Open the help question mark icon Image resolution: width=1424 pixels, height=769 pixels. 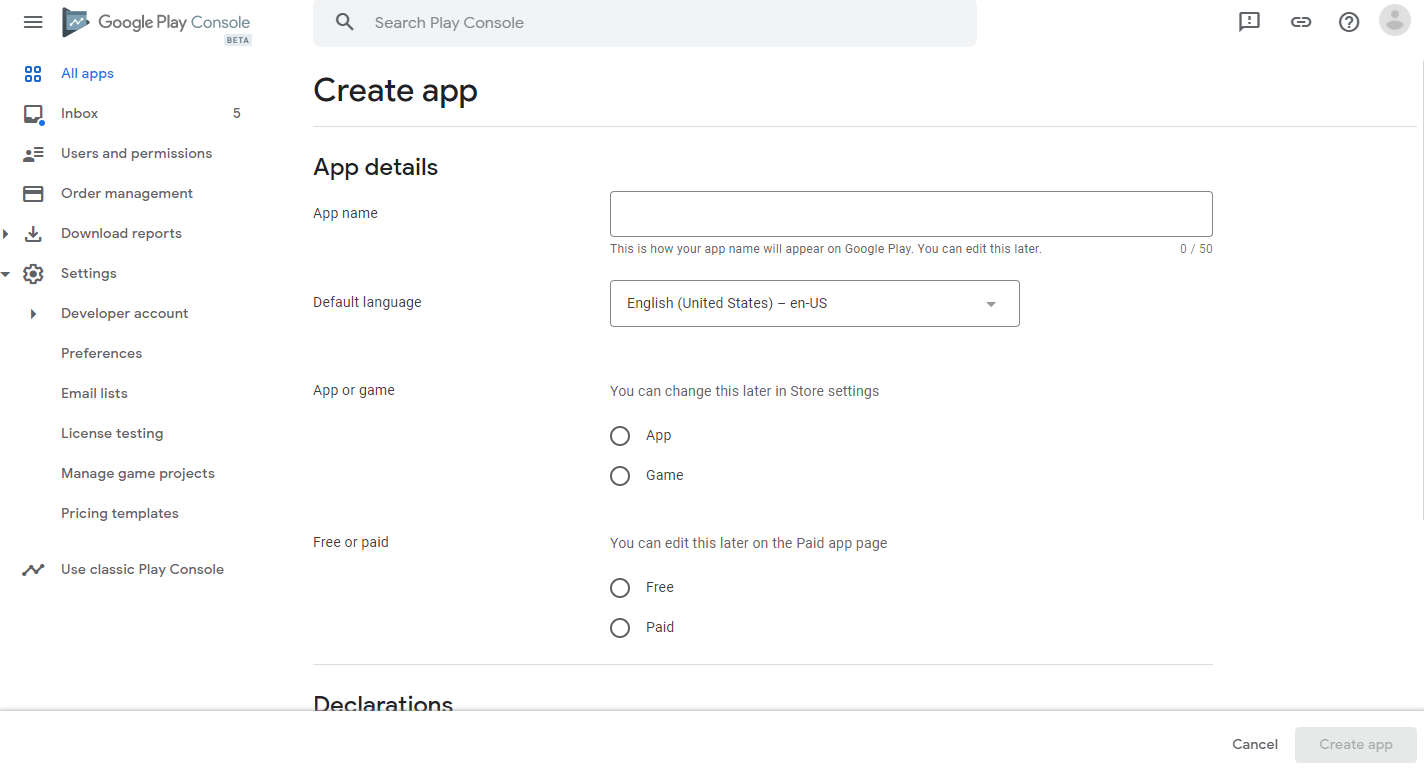click(x=1349, y=22)
